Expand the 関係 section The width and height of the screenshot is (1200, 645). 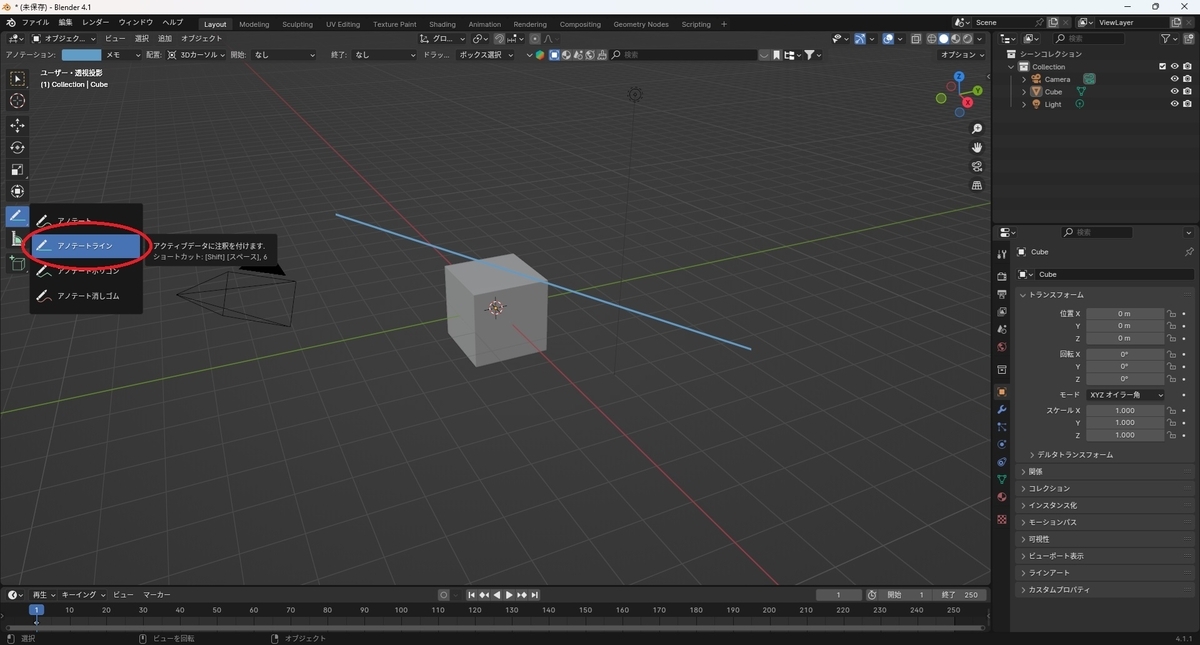click(x=1036, y=471)
